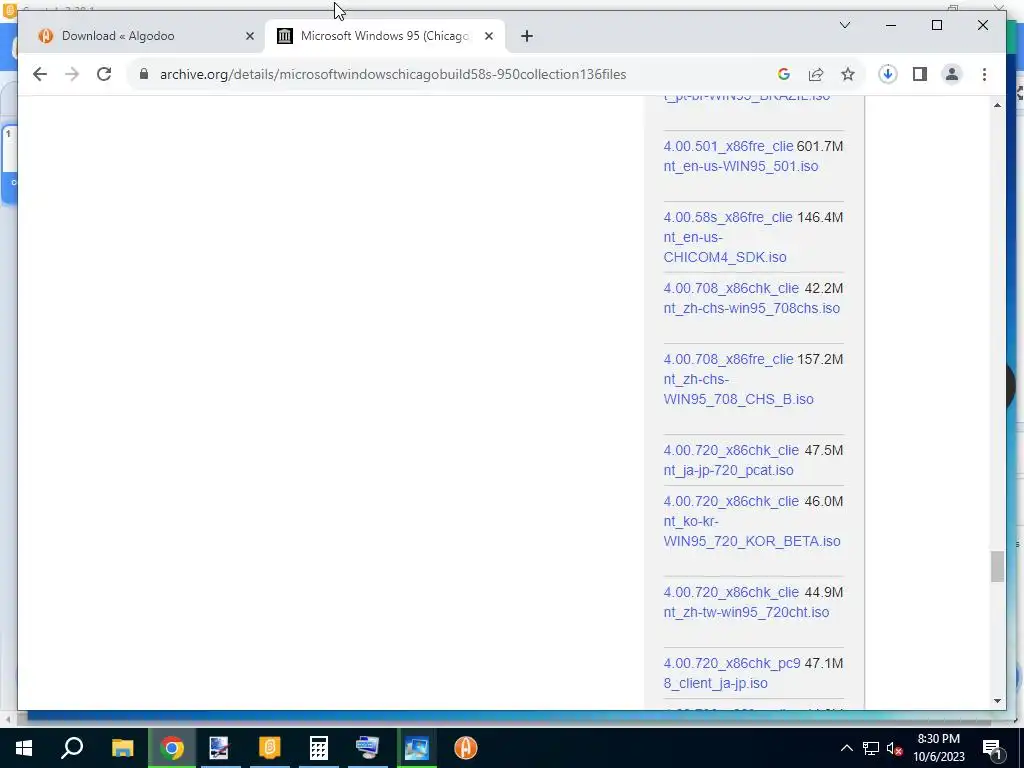Click the 157.2M file size text

pos(820,359)
